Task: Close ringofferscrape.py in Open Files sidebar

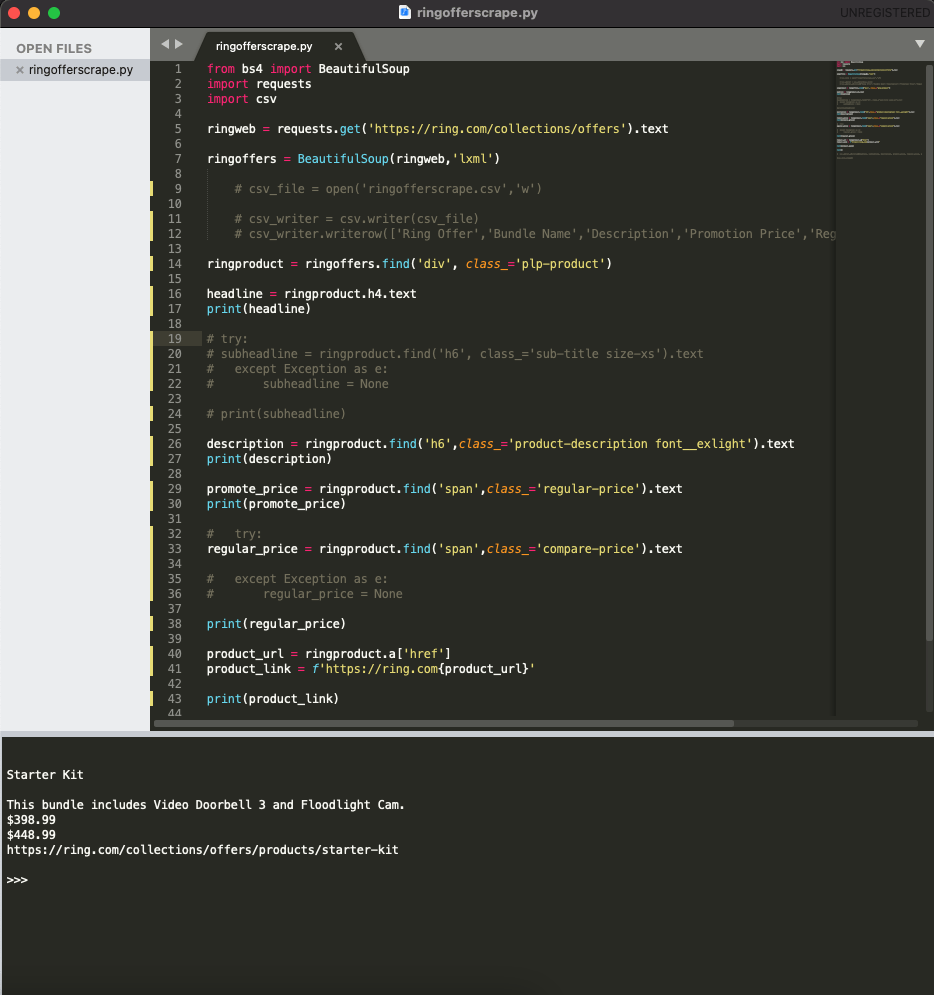Action: tap(20, 70)
